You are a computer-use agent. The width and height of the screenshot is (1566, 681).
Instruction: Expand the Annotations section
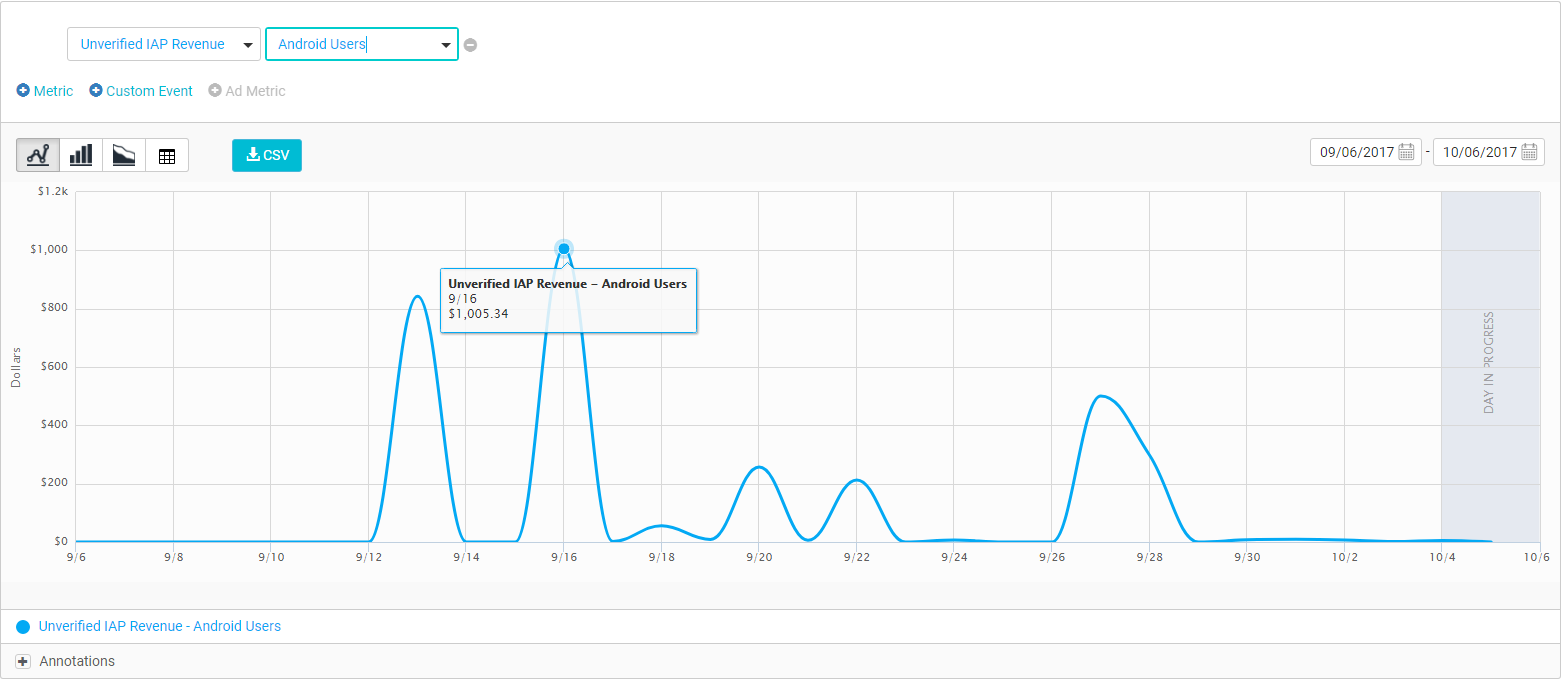click(x=23, y=662)
